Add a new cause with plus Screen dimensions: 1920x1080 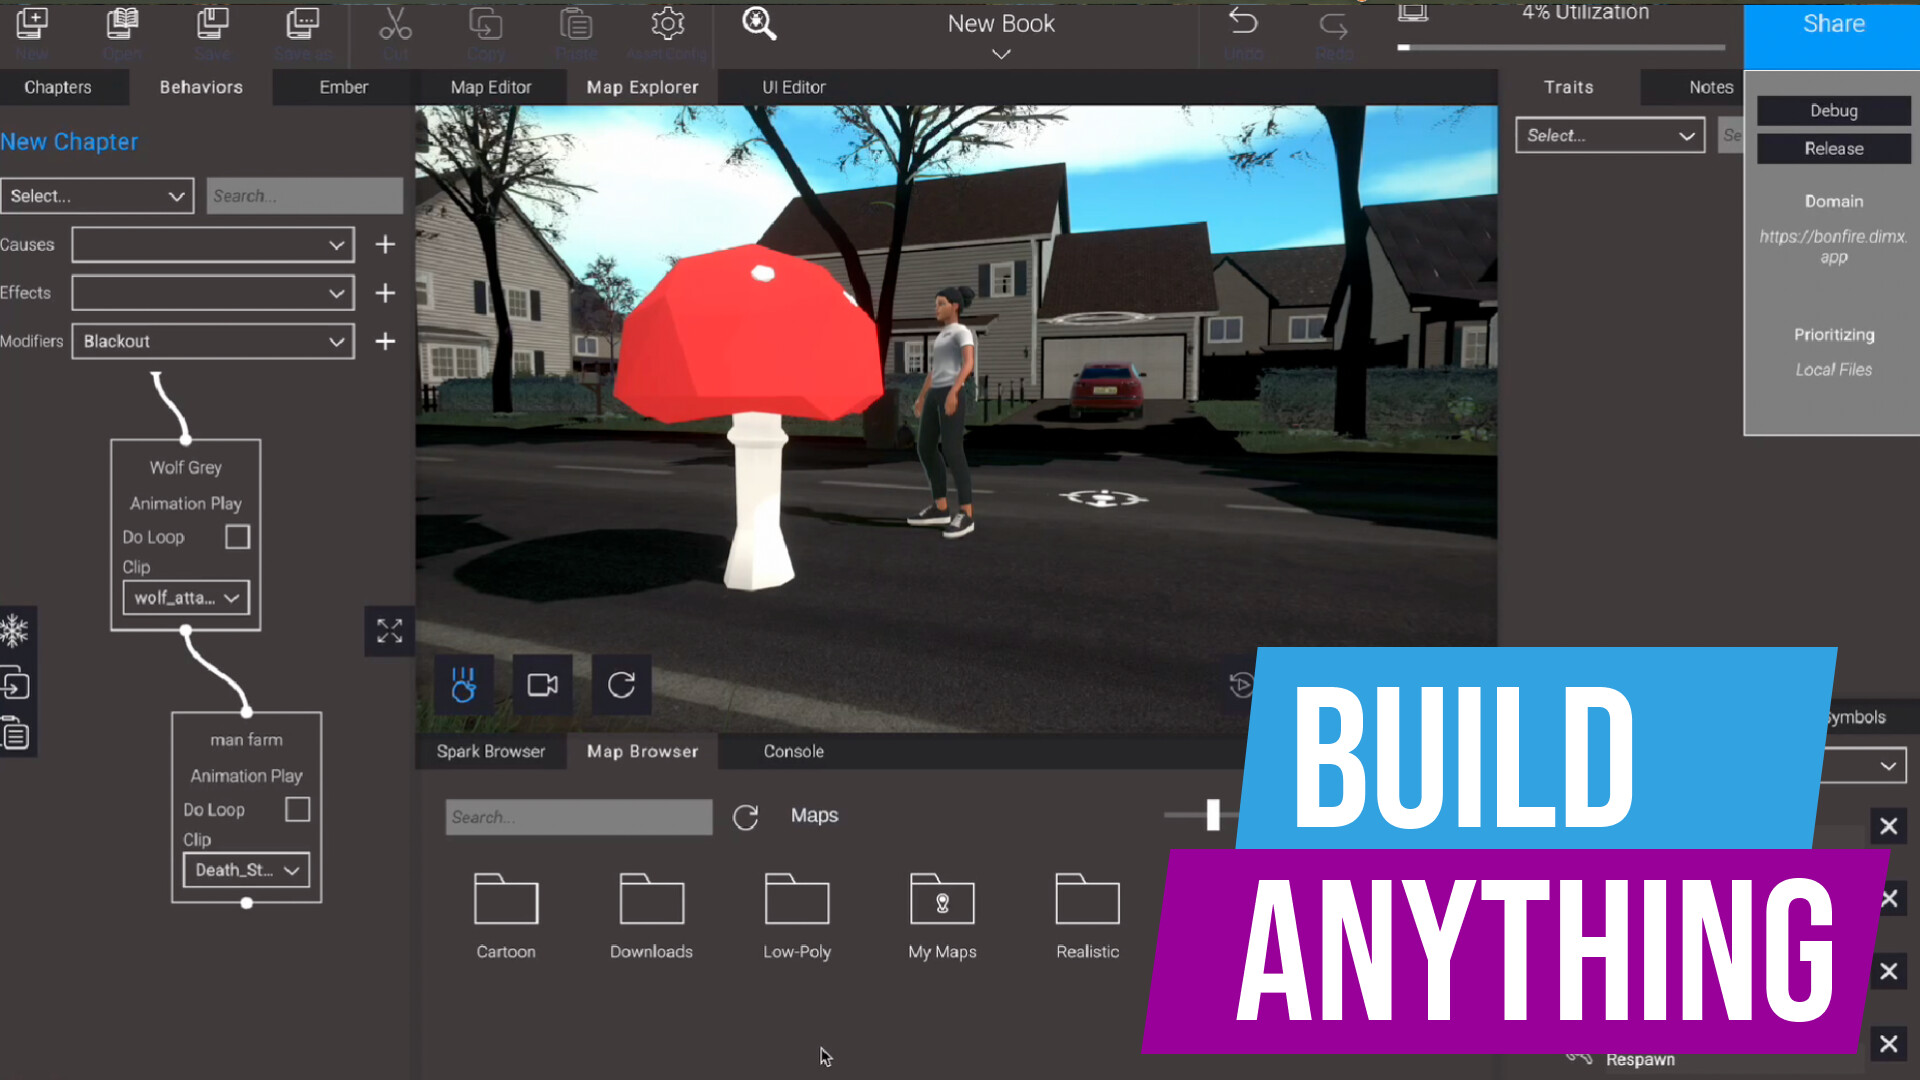[385, 245]
